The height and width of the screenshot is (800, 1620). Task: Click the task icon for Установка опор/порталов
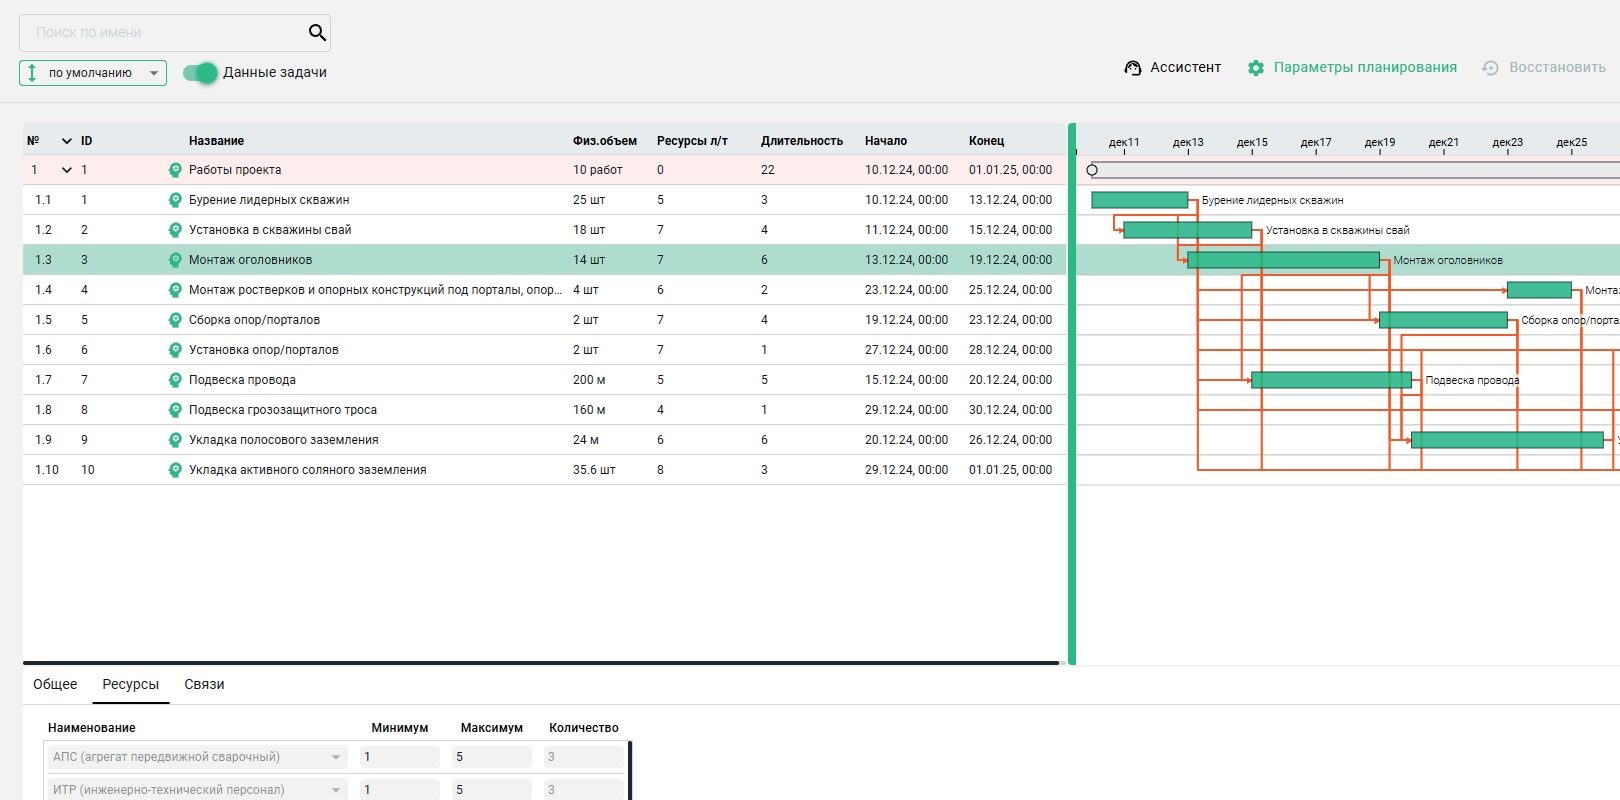[x=175, y=350]
